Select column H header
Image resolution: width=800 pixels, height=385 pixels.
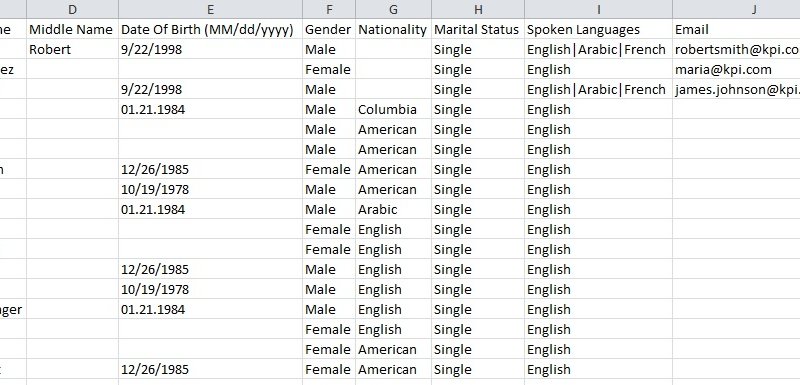click(x=478, y=9)
